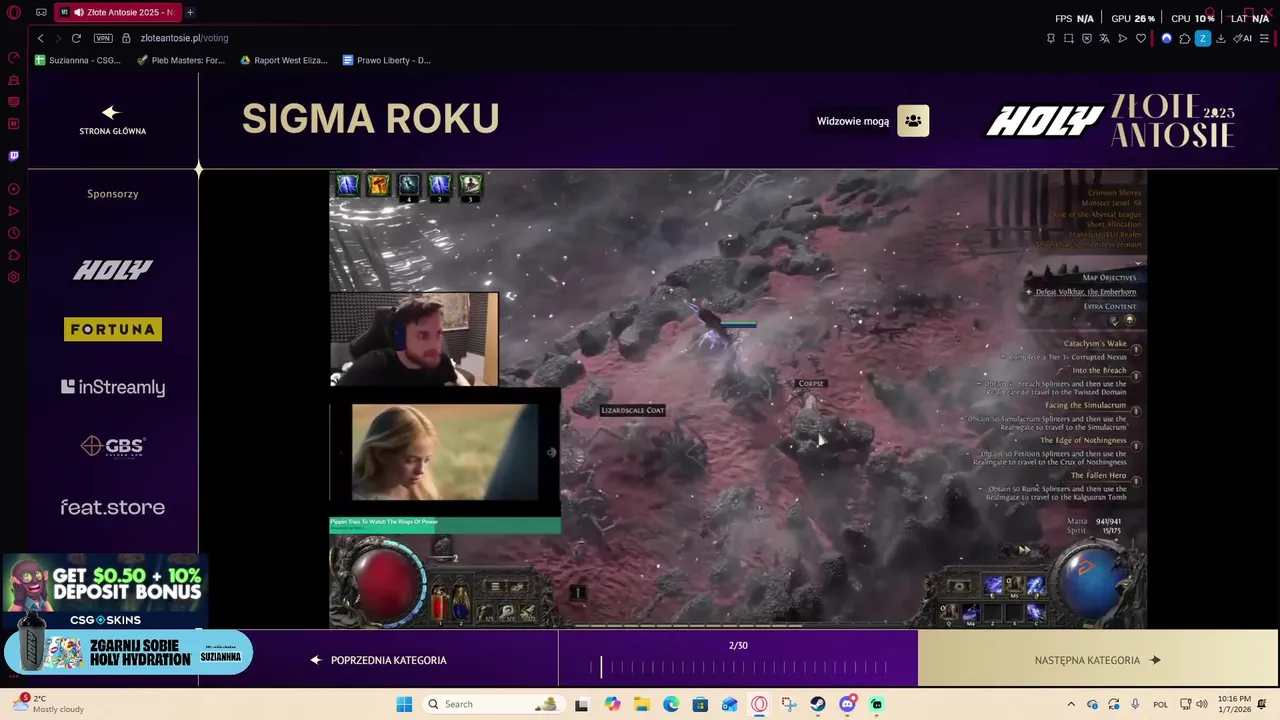This screenshot has height=720, width=1280.
Task: Open Steam from taskbar
Action: click(818, 704)
